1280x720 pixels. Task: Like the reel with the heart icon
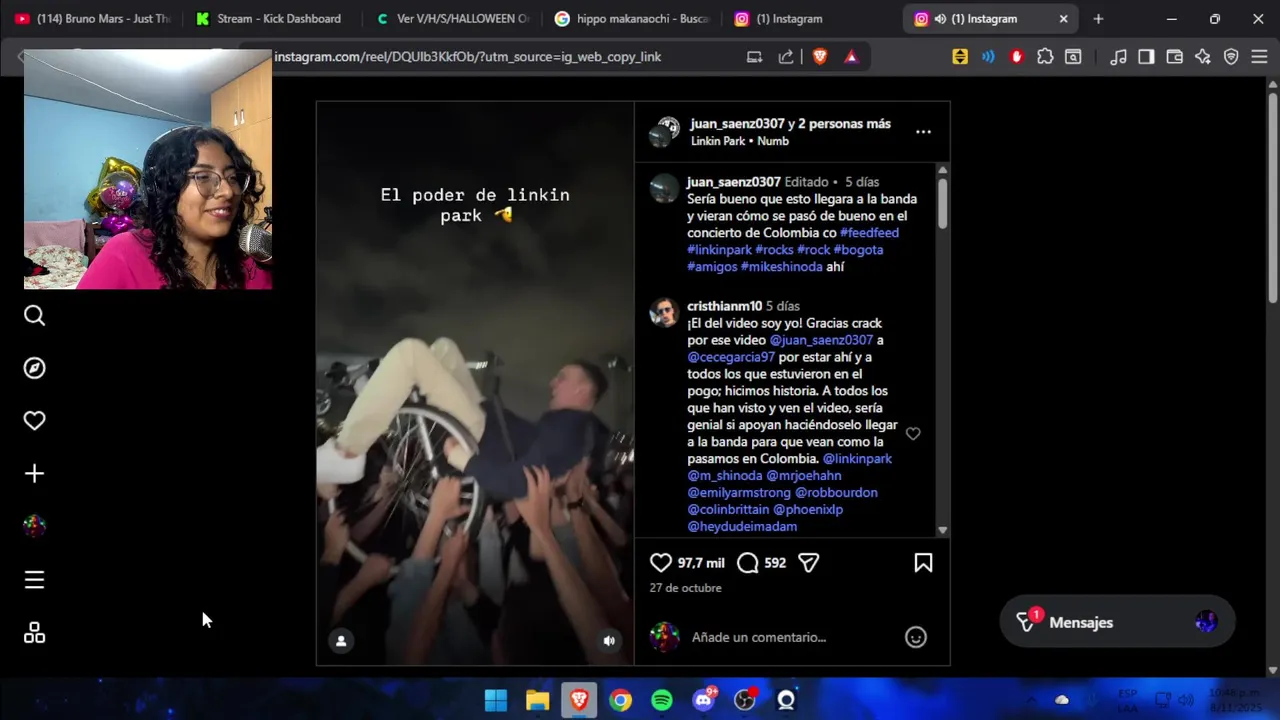(x=661, y=563)
